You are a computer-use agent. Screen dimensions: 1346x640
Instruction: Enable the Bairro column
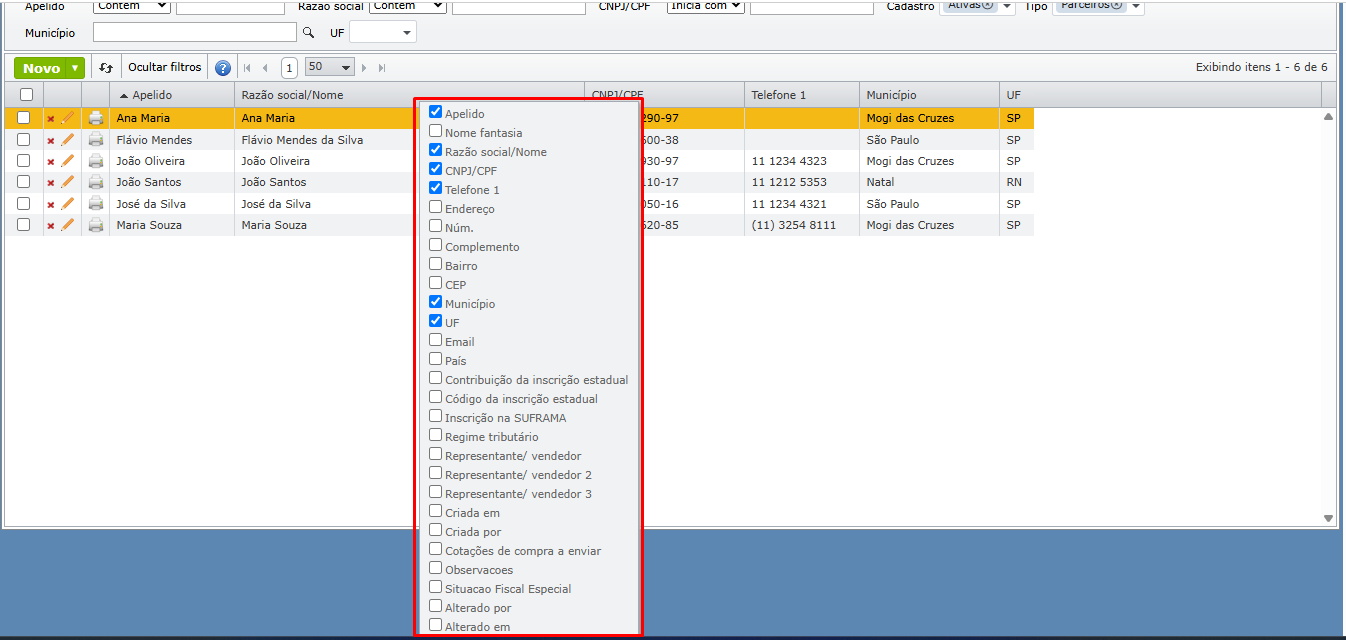[435, 264]
